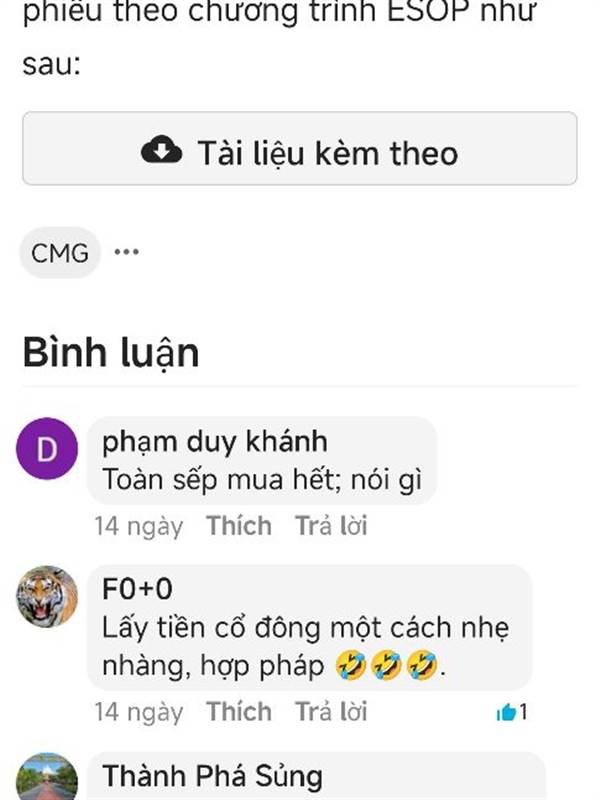Tap the laughing emojis in F0+0's comment
The image size is (600, 800).
[387, 665]
